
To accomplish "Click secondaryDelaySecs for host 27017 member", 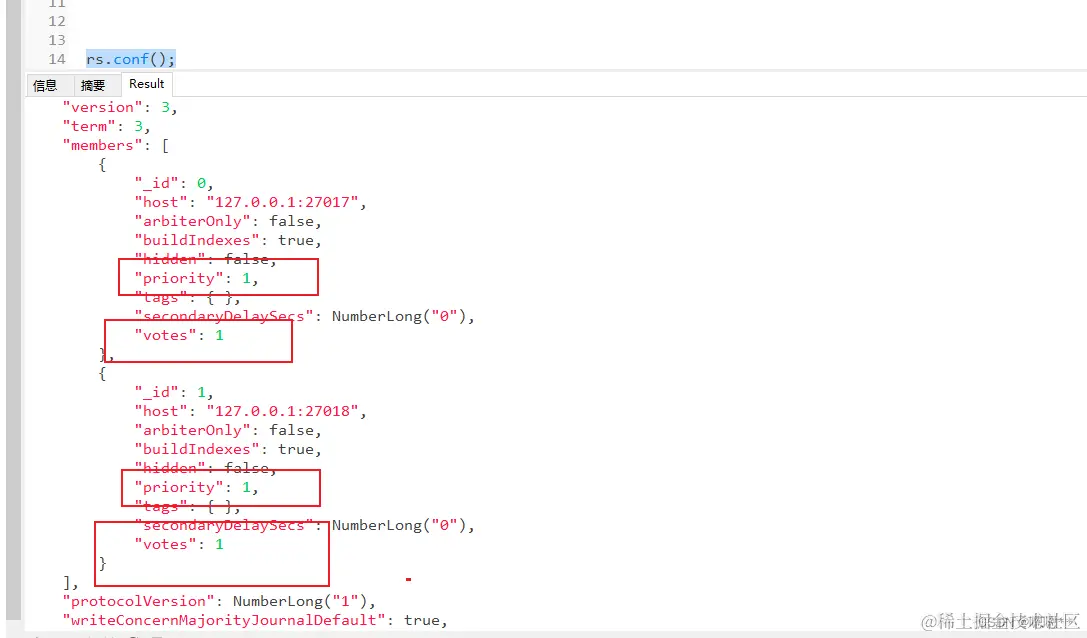I will [304, 316].
